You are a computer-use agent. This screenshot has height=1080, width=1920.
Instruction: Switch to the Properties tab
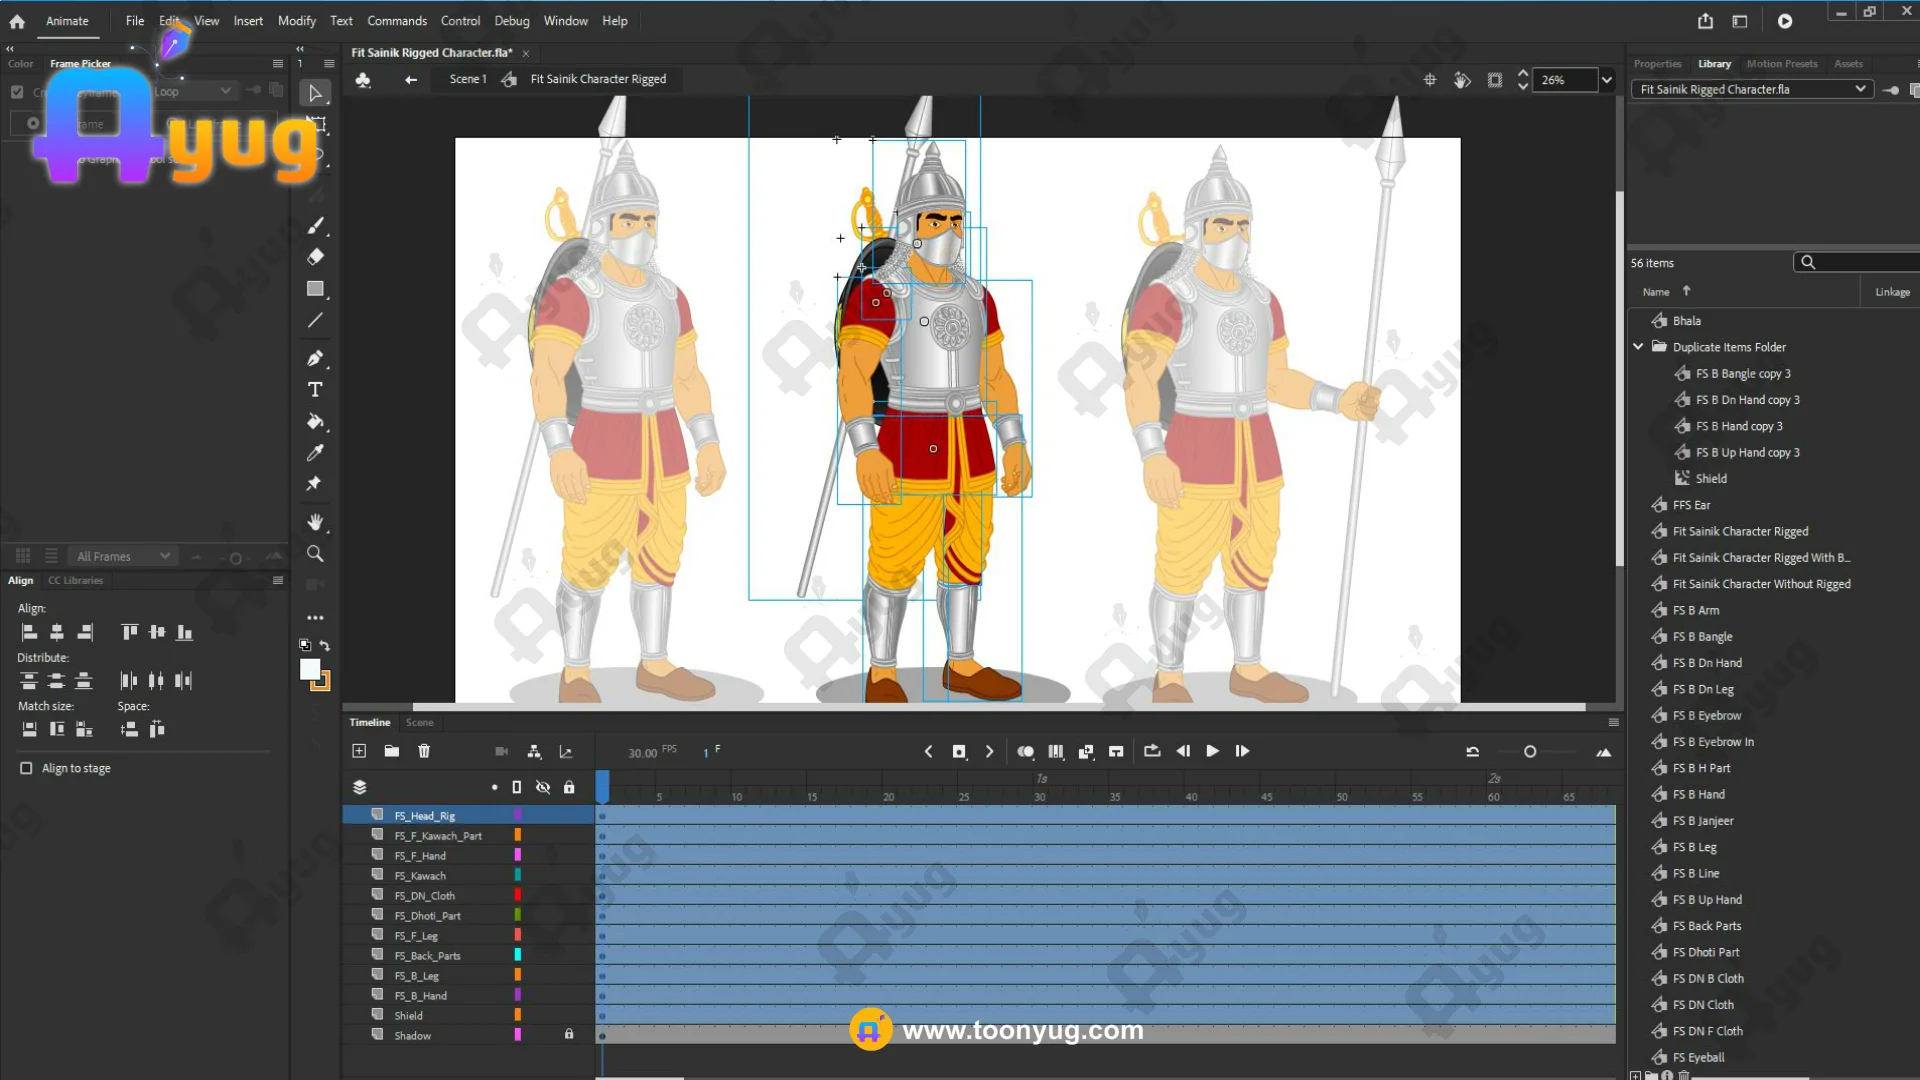coord(1657,63)
